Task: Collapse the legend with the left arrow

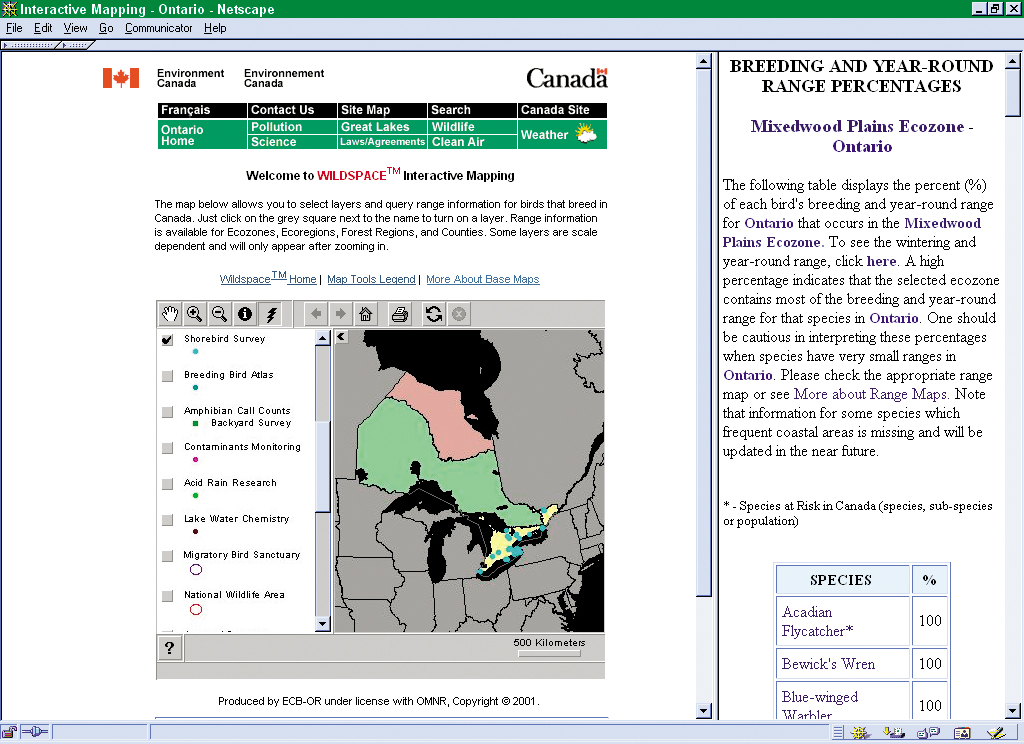Action: (341, 336)
